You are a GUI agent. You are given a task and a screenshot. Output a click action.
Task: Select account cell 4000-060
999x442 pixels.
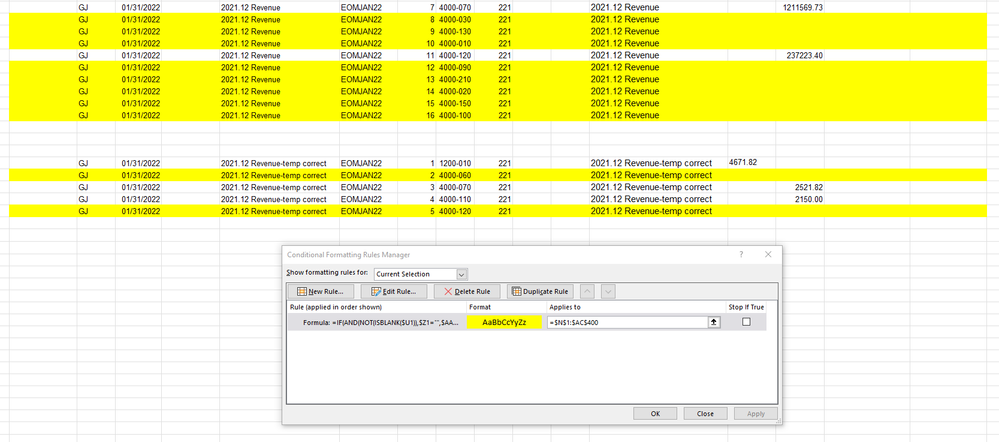[456, 175]
